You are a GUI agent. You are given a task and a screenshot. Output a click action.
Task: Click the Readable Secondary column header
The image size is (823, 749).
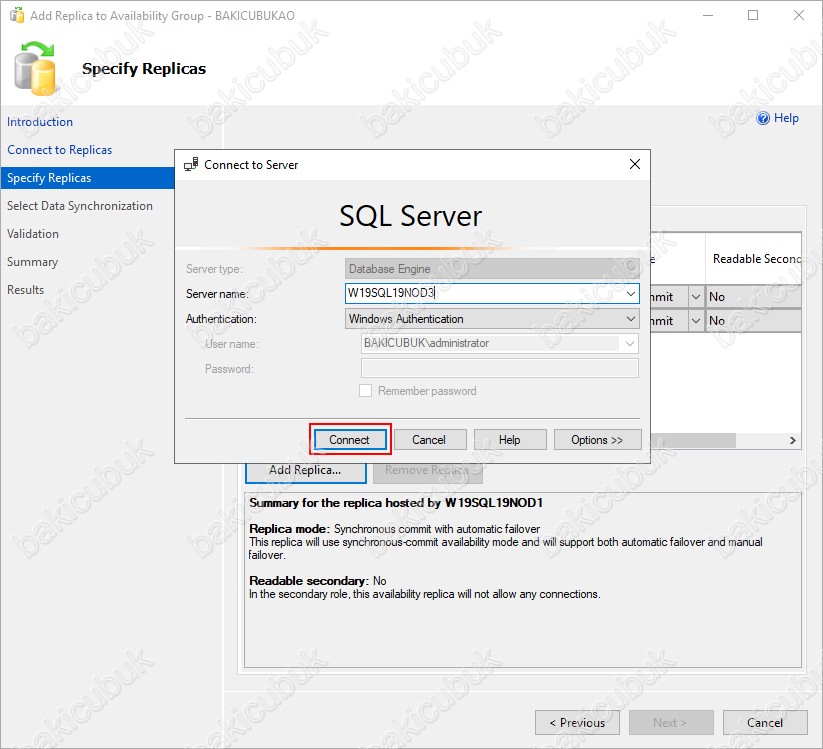point(753,259)
